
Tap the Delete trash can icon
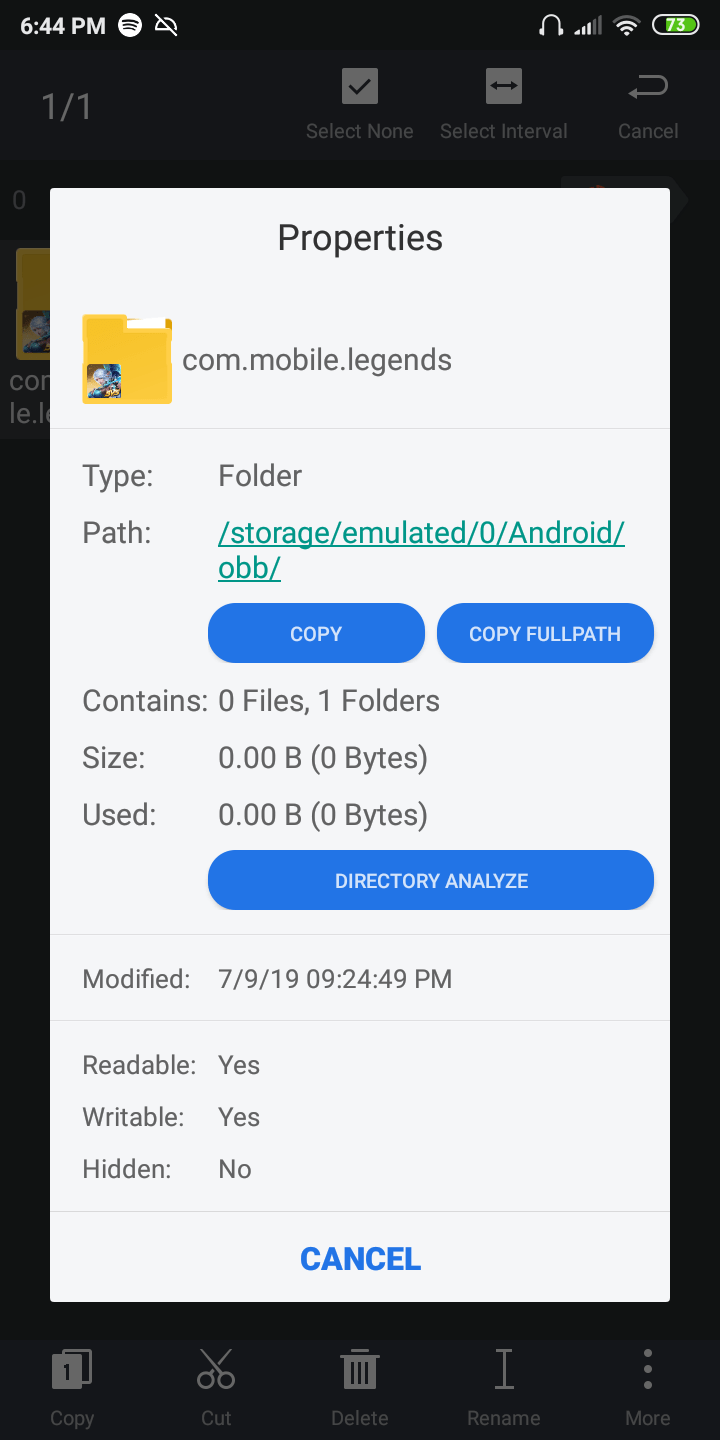click(x=360, y=1369)
